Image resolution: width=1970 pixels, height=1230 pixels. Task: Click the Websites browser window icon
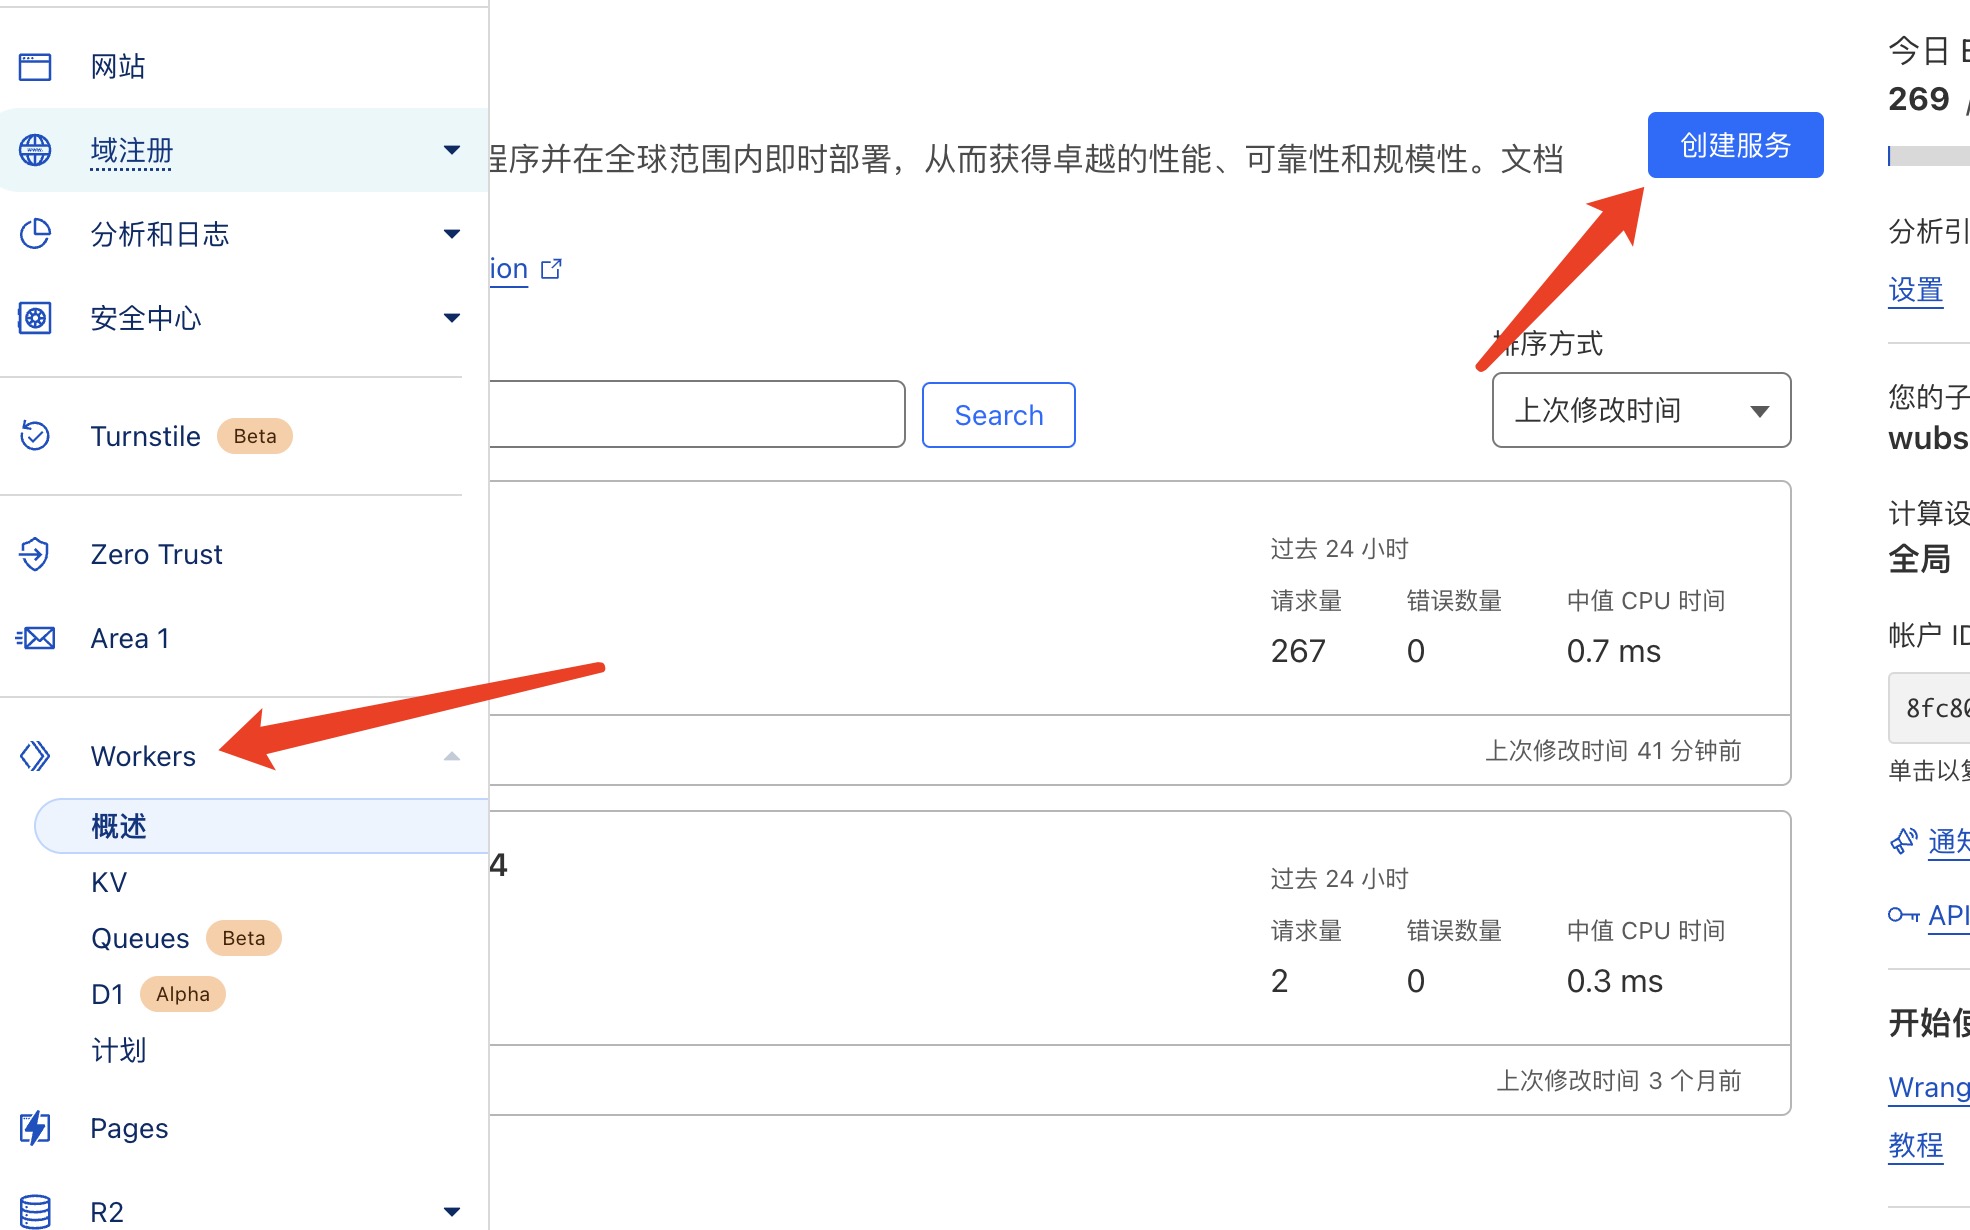pyautogui.click(x=35, y=67)
